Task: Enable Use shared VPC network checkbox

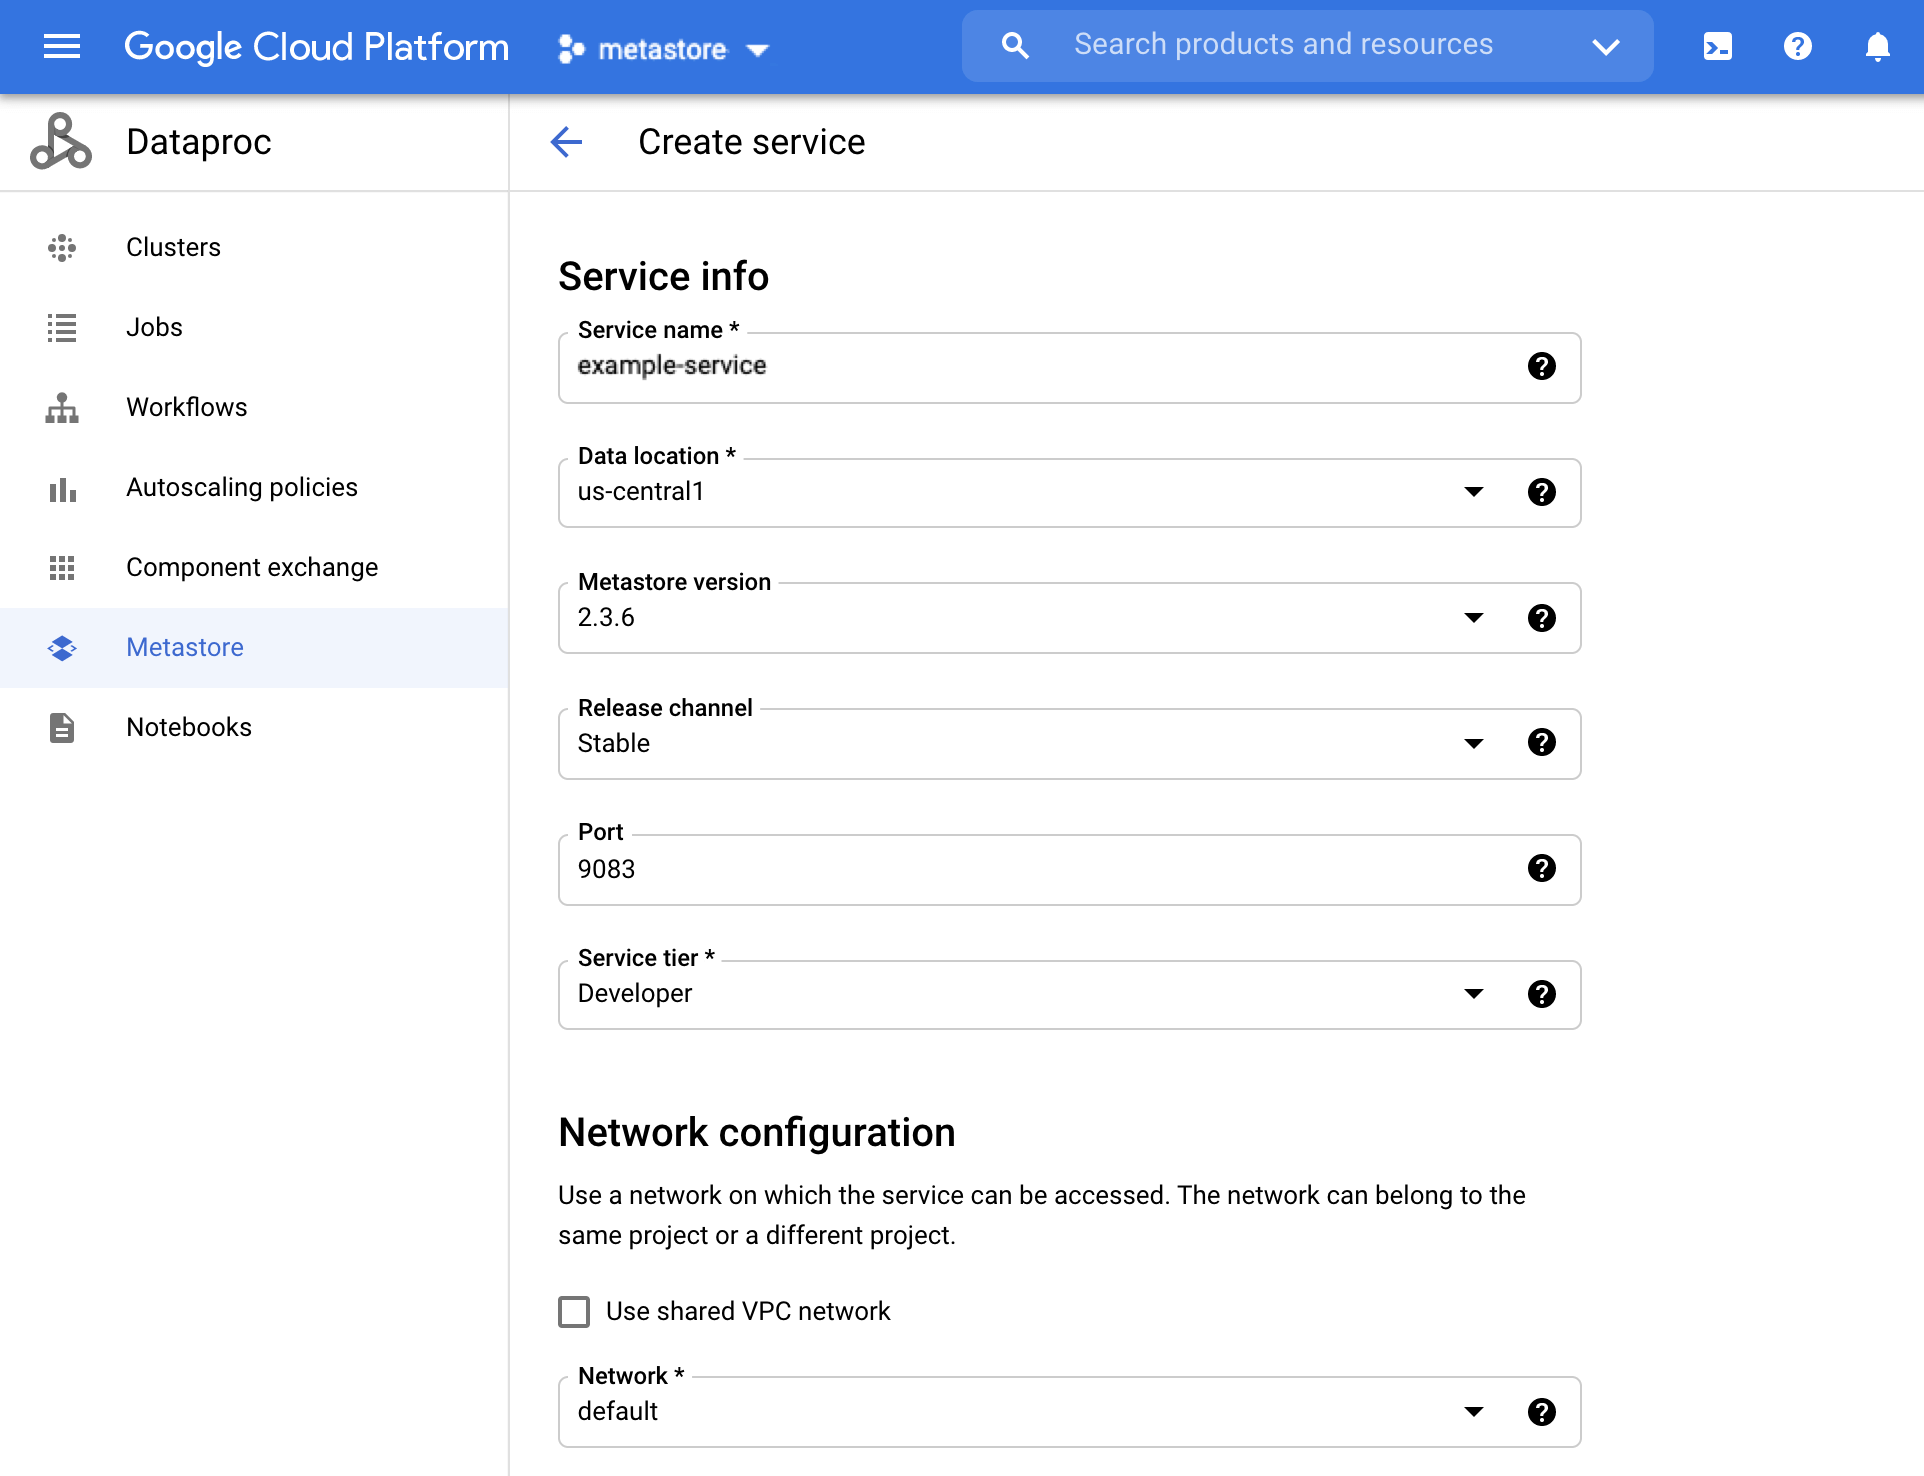Action: coord(575,1312)
